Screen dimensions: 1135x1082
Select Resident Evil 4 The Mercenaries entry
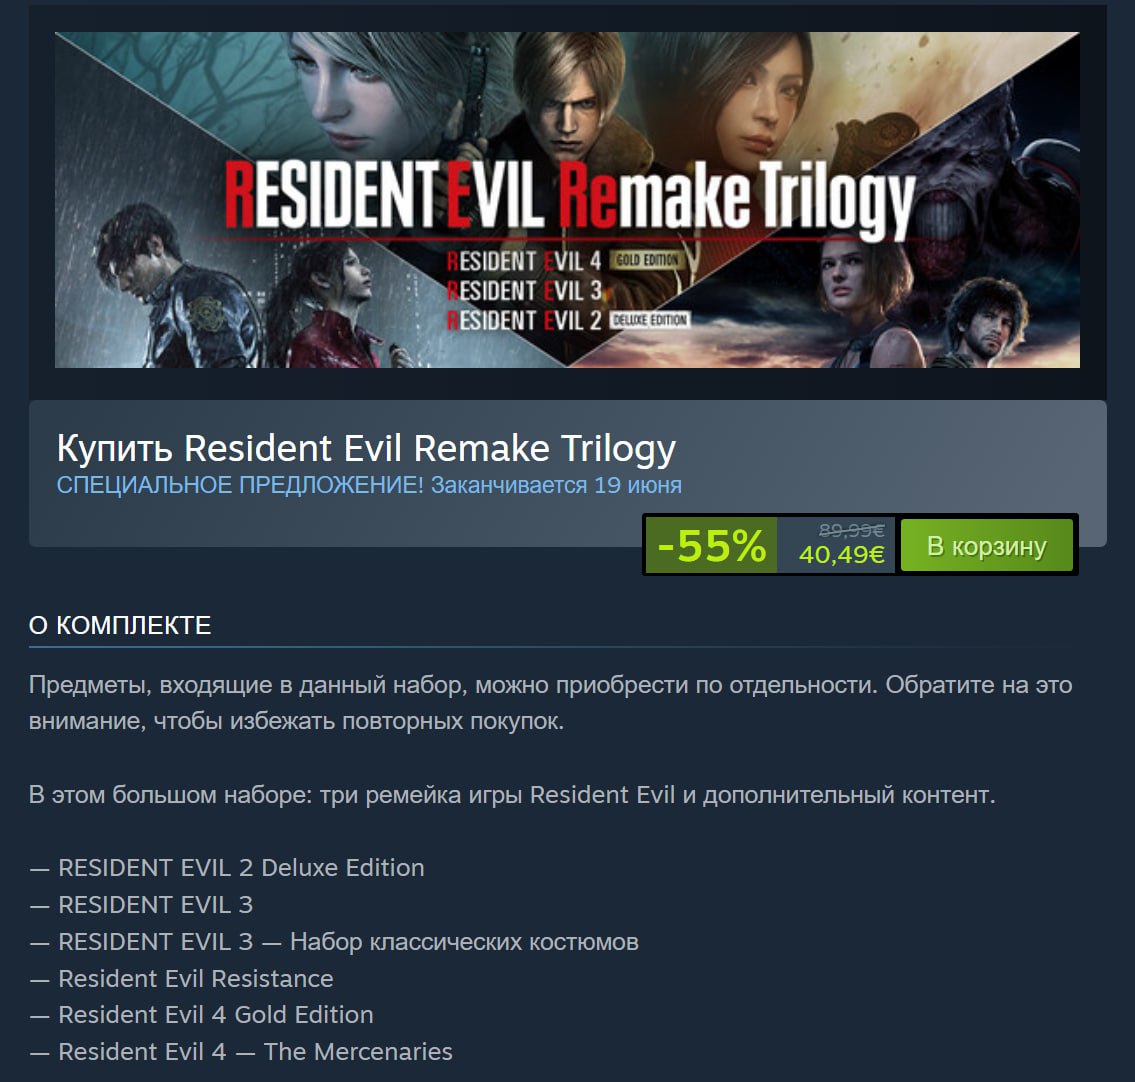[x=256, y=1052]
